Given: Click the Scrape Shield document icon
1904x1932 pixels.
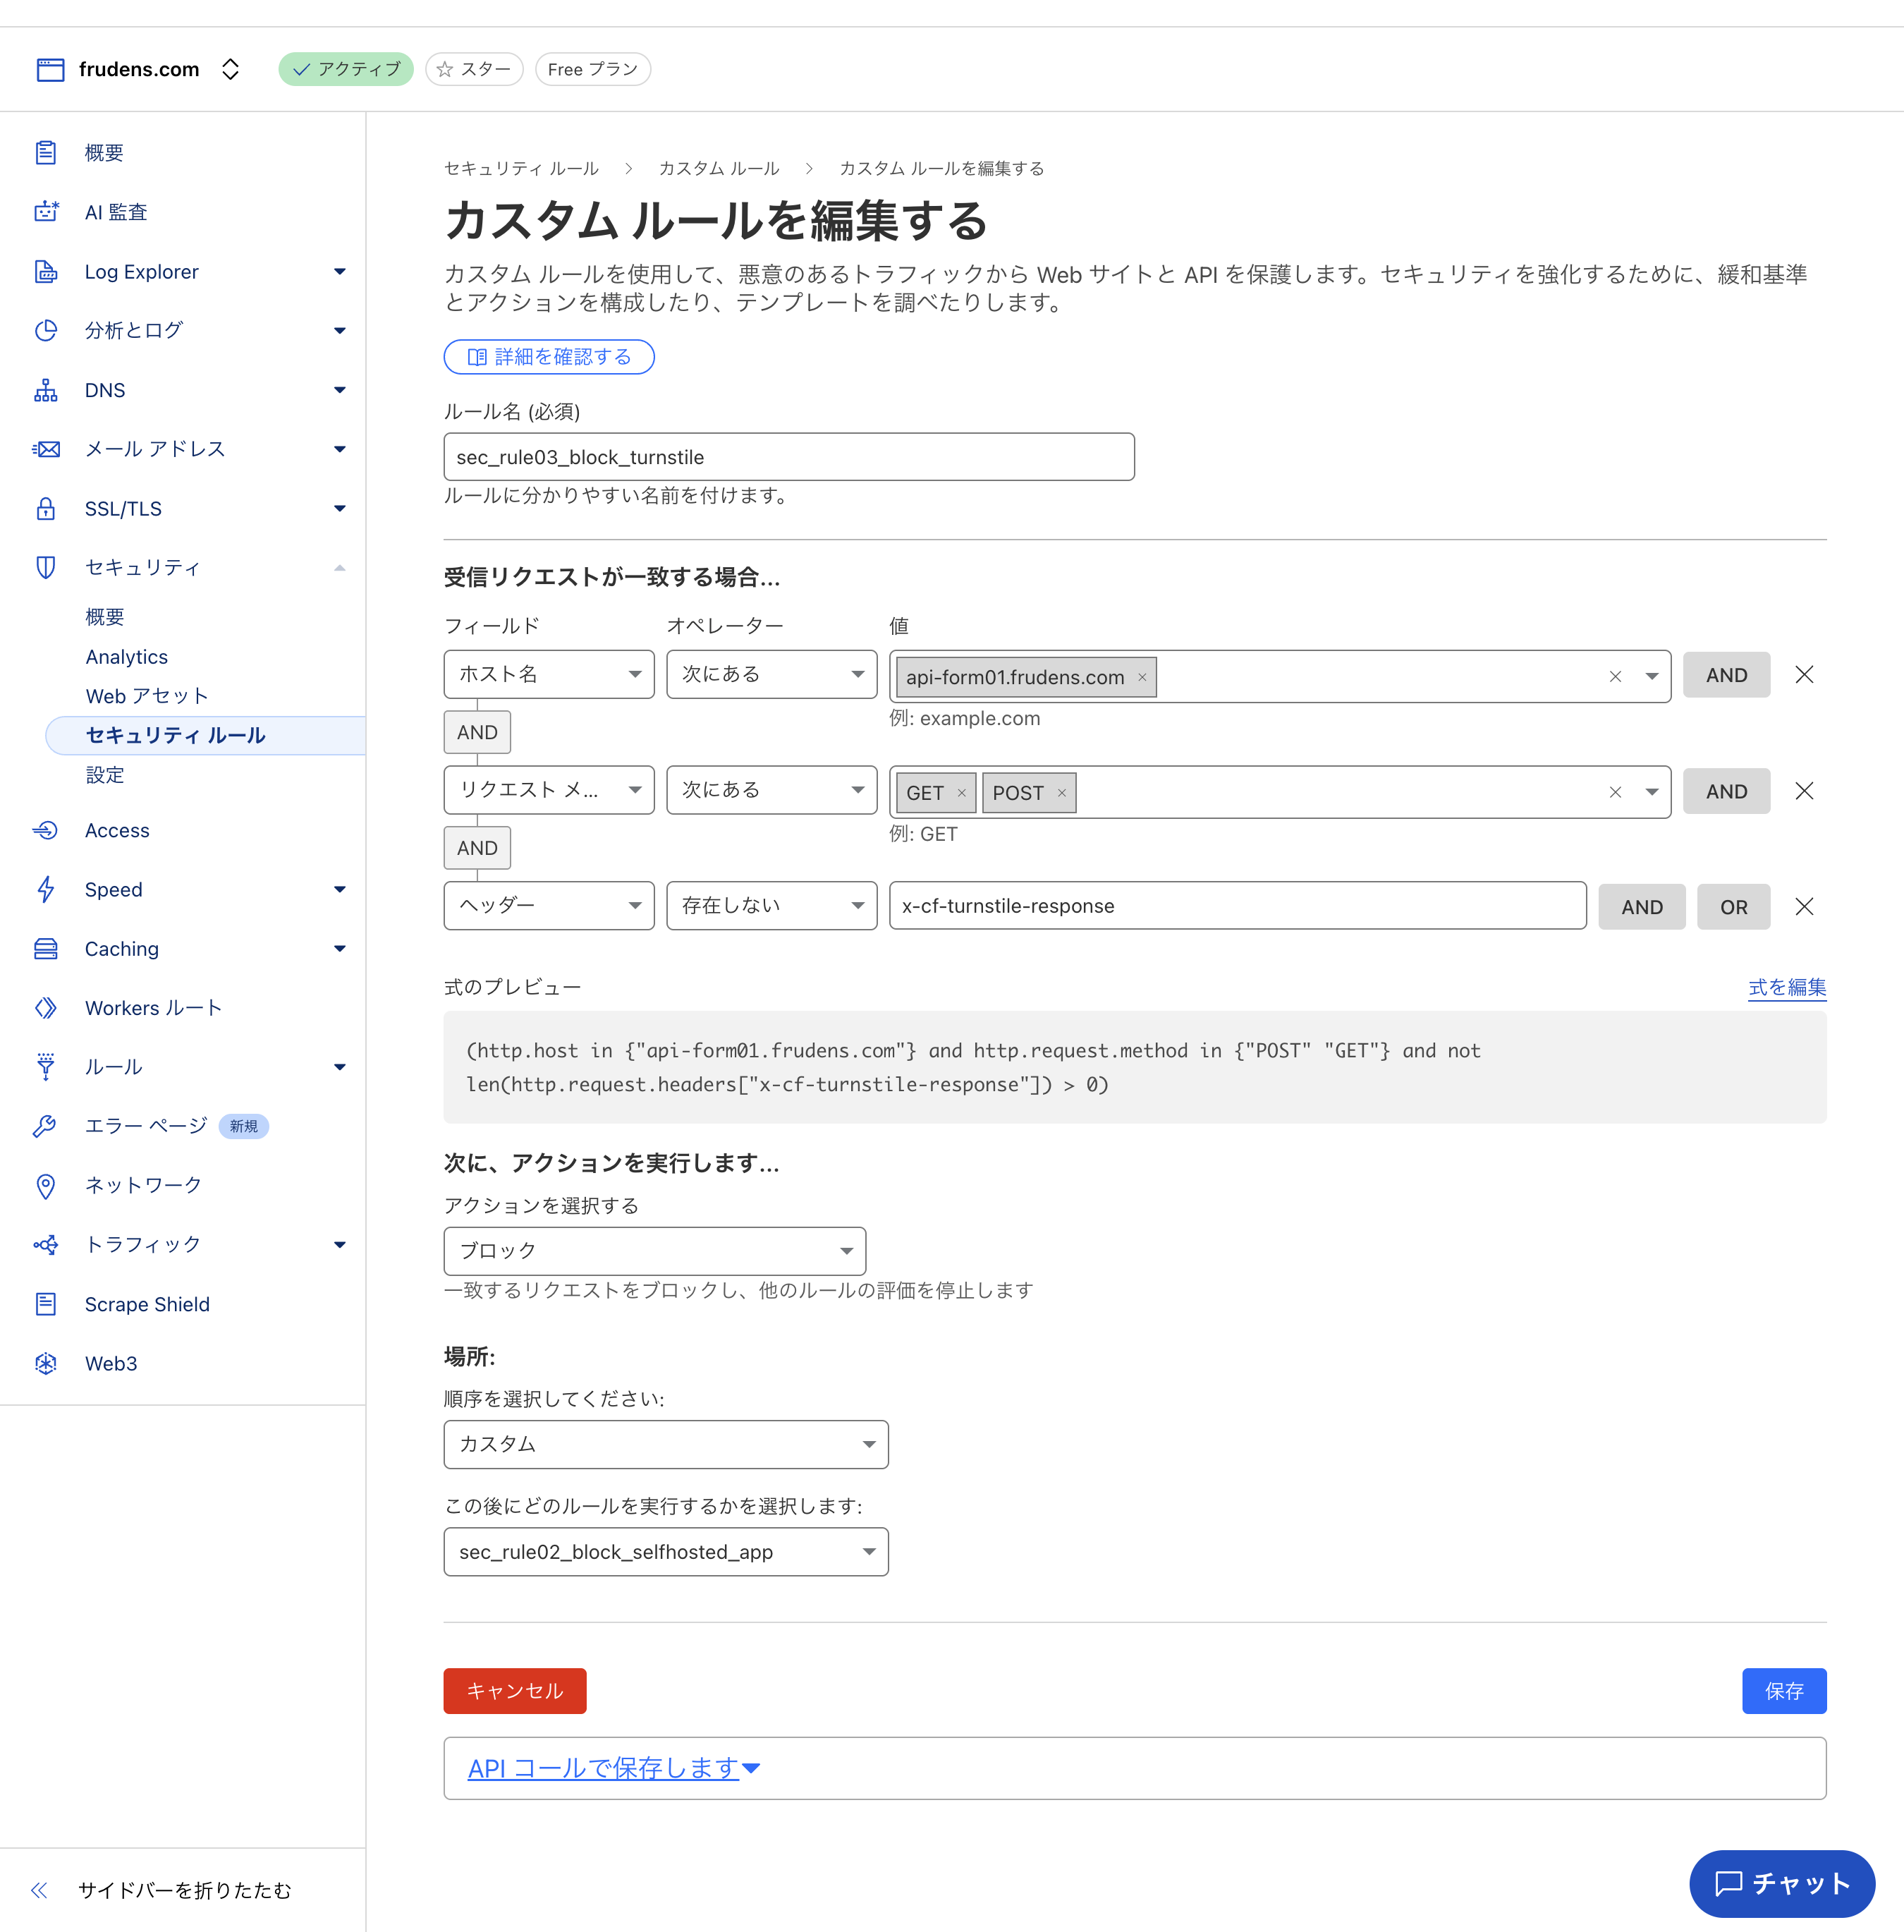Looking at the screenshot, I should [x=46, y=1304].
